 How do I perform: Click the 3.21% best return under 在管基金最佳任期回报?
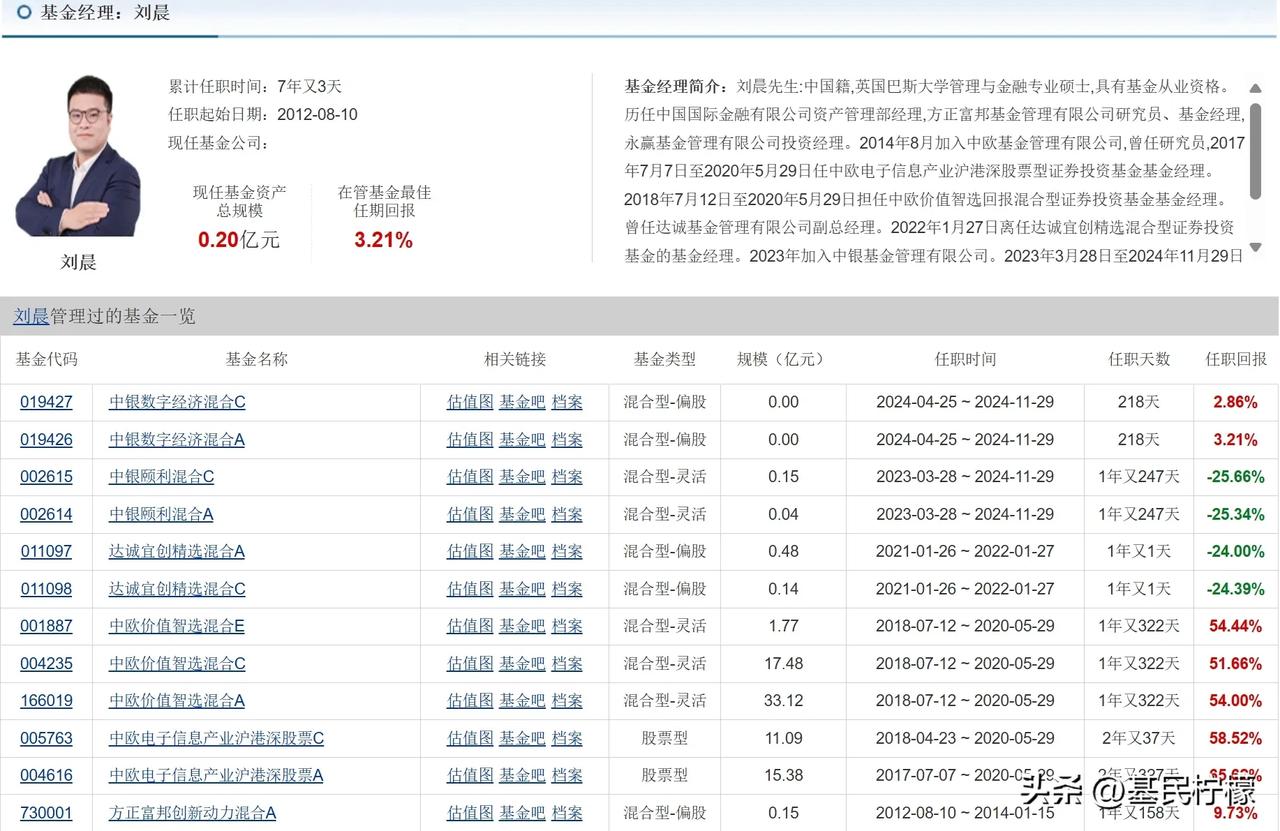point(383,239)
